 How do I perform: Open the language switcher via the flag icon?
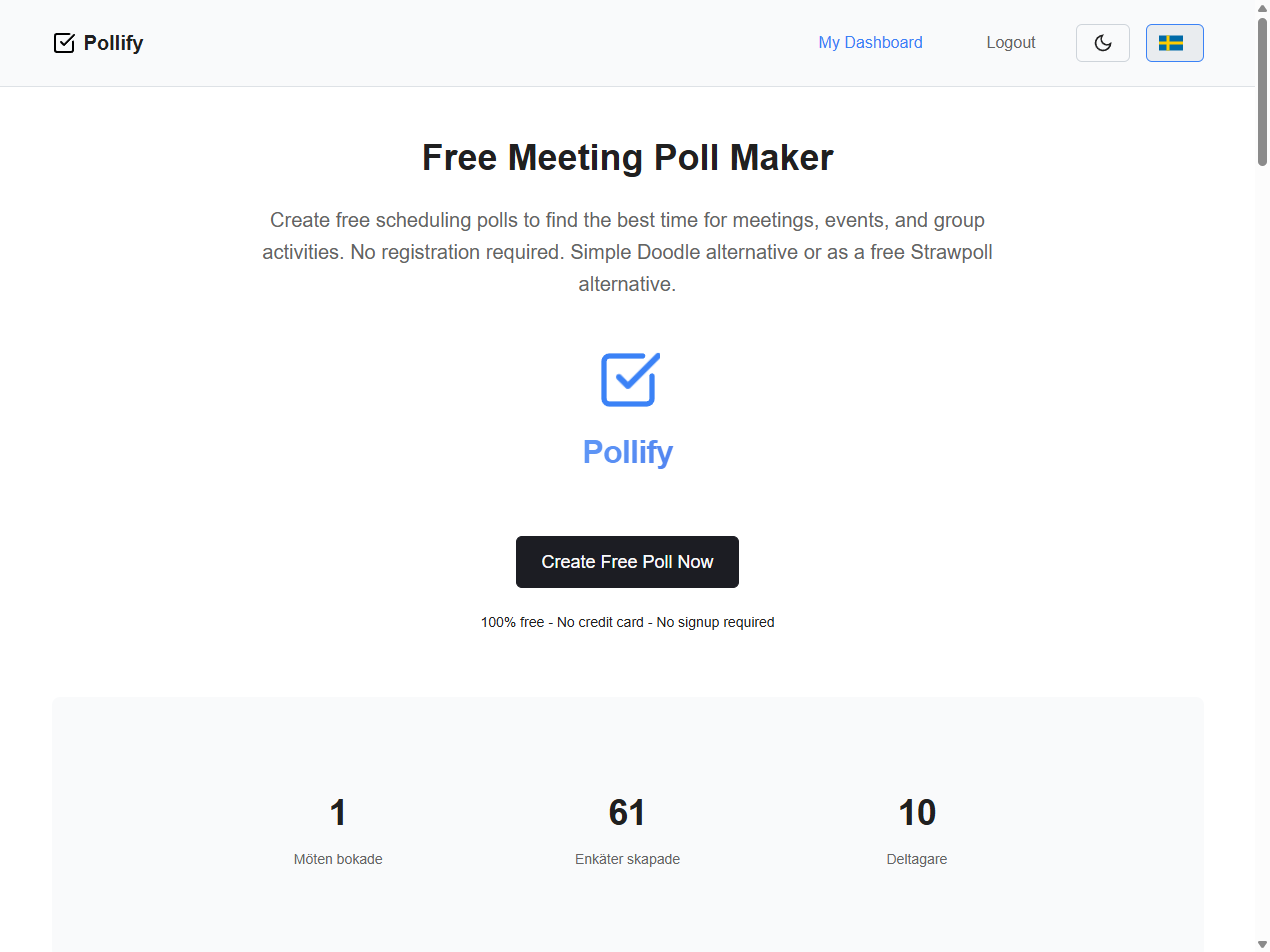pos(1174,42)
